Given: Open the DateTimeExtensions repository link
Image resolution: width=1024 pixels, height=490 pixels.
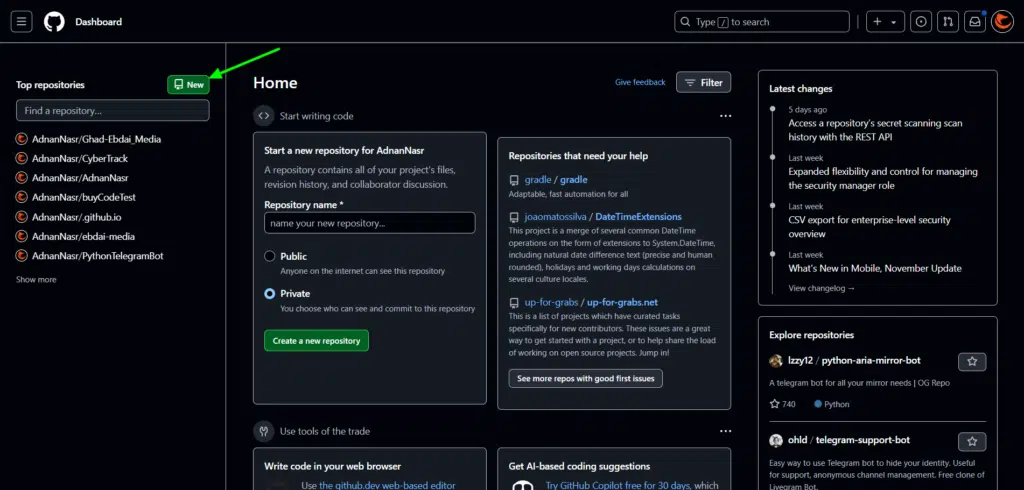Looking at the screenshot, I should [603, 217].
